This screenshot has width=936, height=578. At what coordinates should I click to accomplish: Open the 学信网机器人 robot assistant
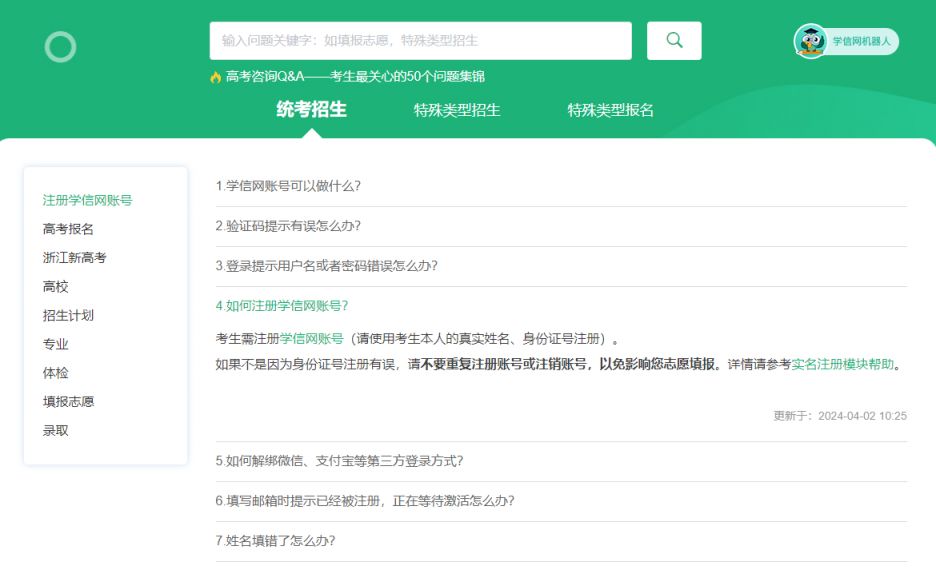click(846, 41)
